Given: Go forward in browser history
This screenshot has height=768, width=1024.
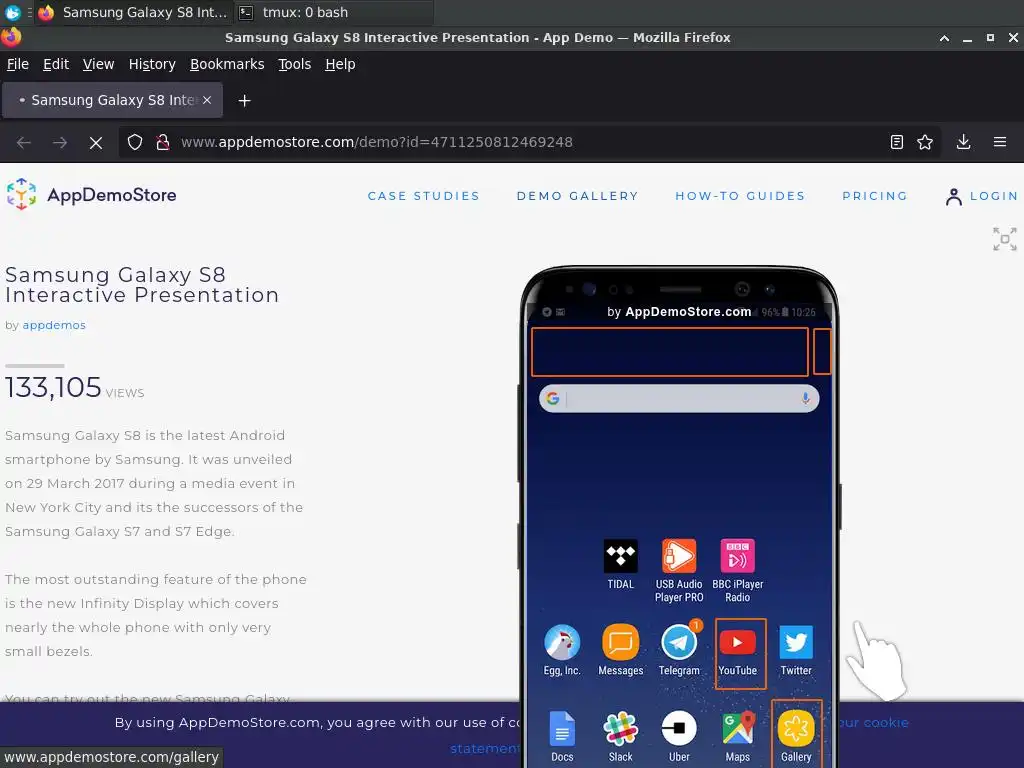Looking at the screenshot, I should pos(60,142).
